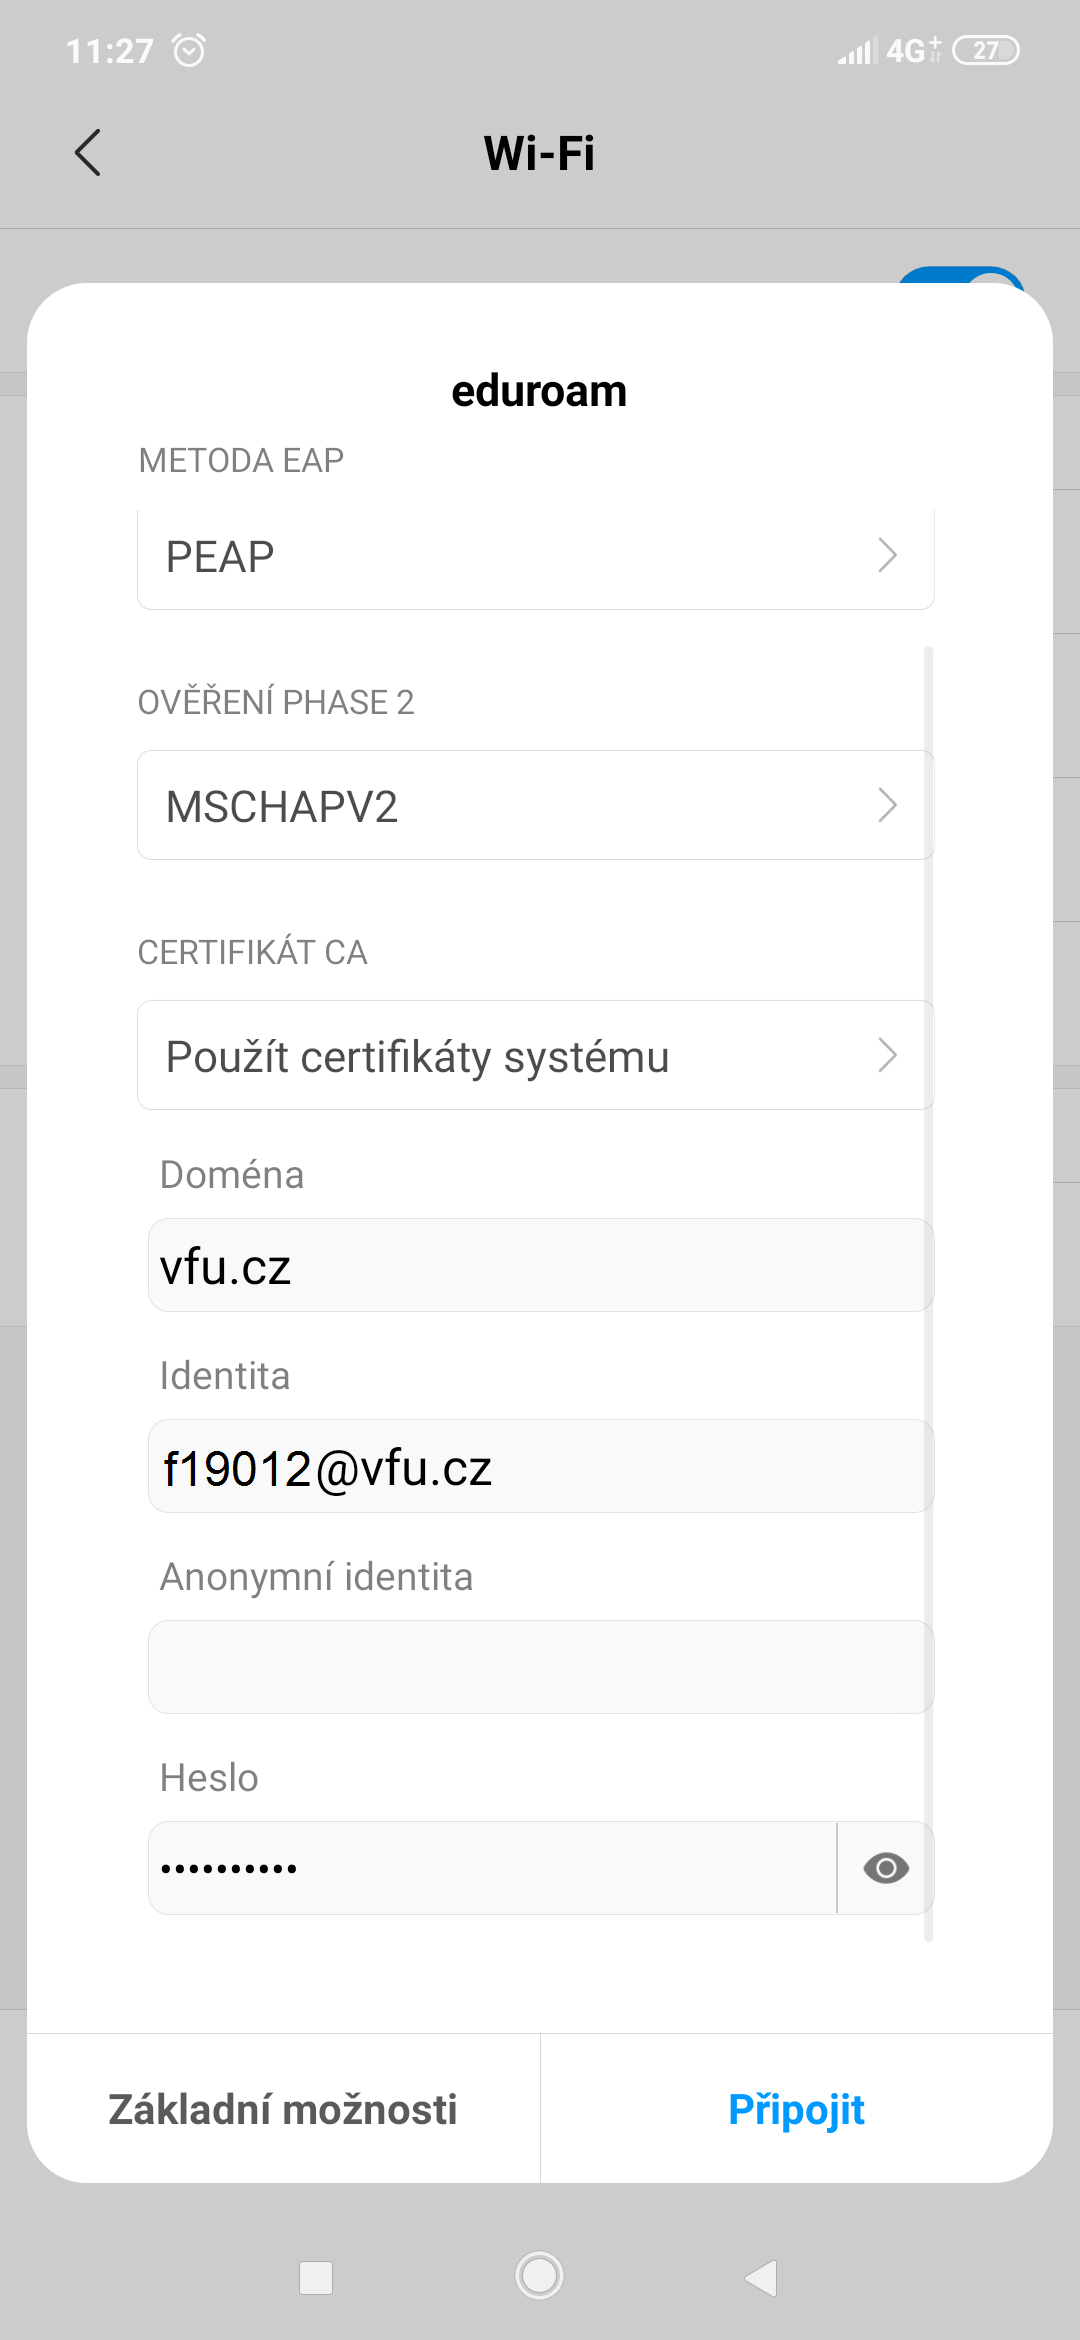Viewport: 1080px width, 2340px height.
Task: Show password with the eye icon
Action: point(886,1868)
